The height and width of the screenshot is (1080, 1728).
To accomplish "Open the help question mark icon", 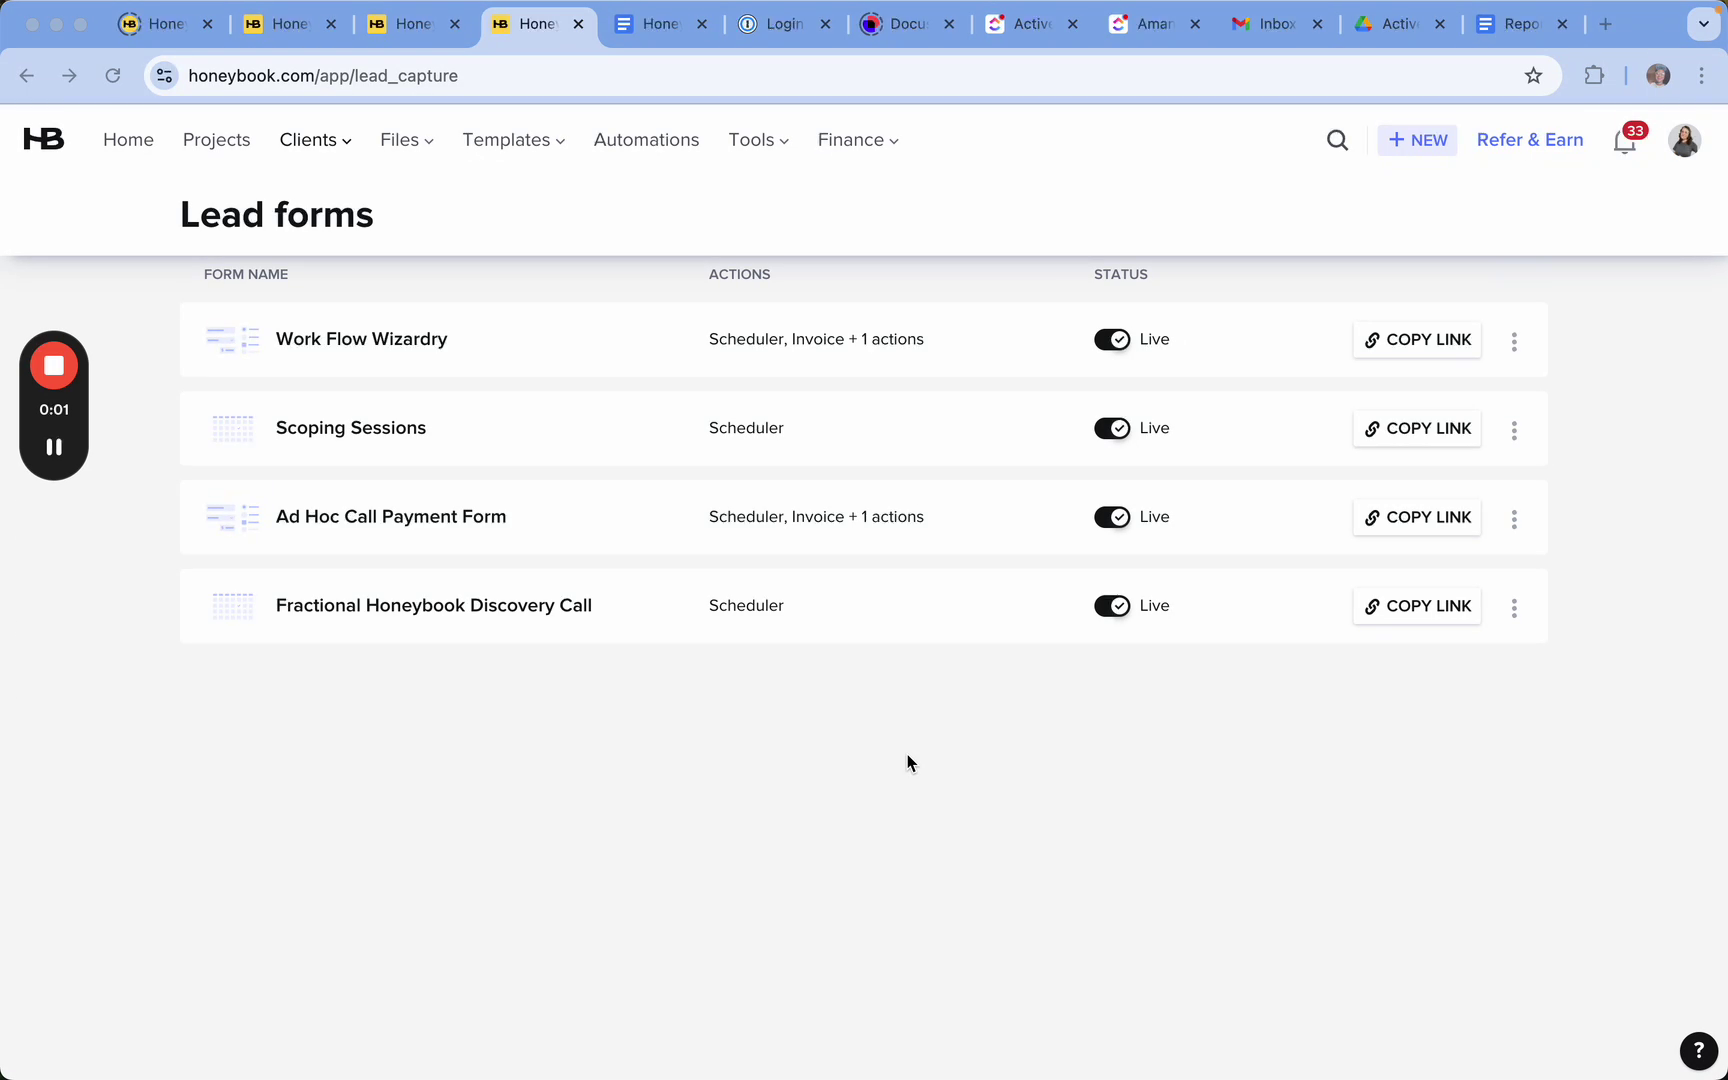I will [x=1698, y=1051].
